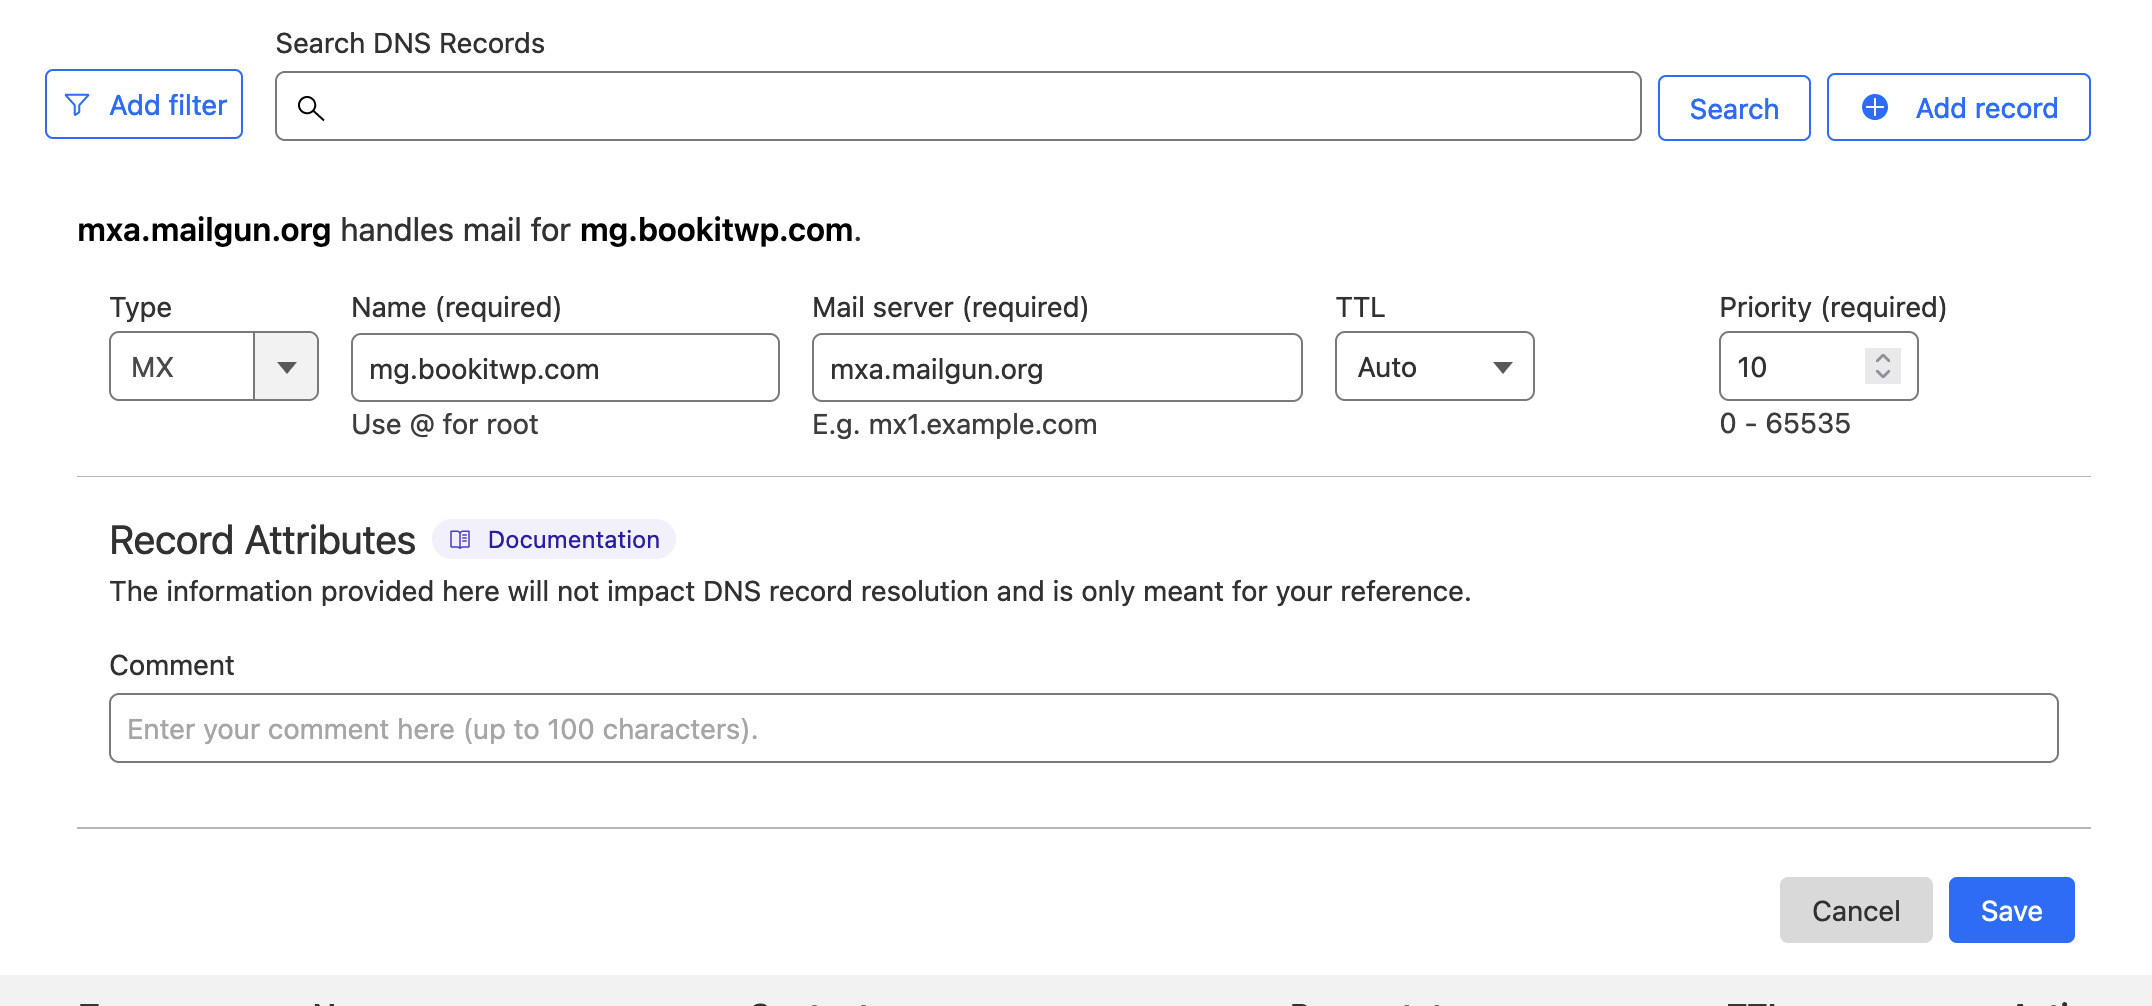Click the plus icon beside Add record
This screenshot has width=2152, height=1006.
pos(1874,107)
